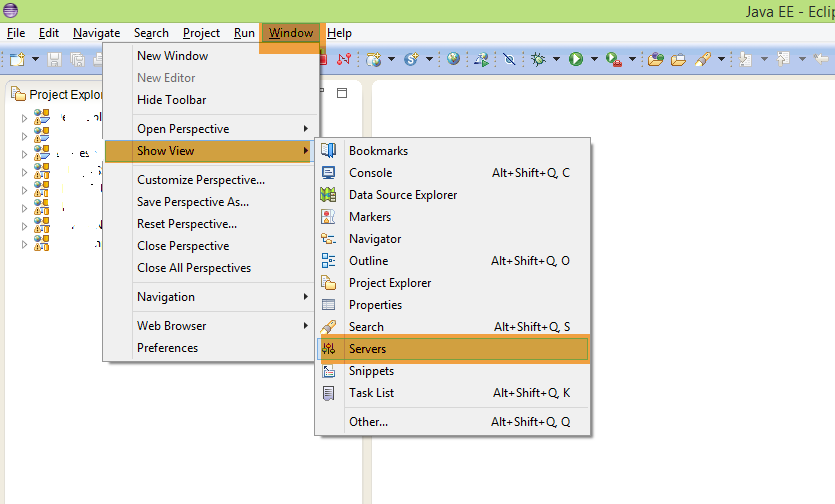Click the New wizard toolbar icon
Screen dimensions: 835x504
coord(17,59)
